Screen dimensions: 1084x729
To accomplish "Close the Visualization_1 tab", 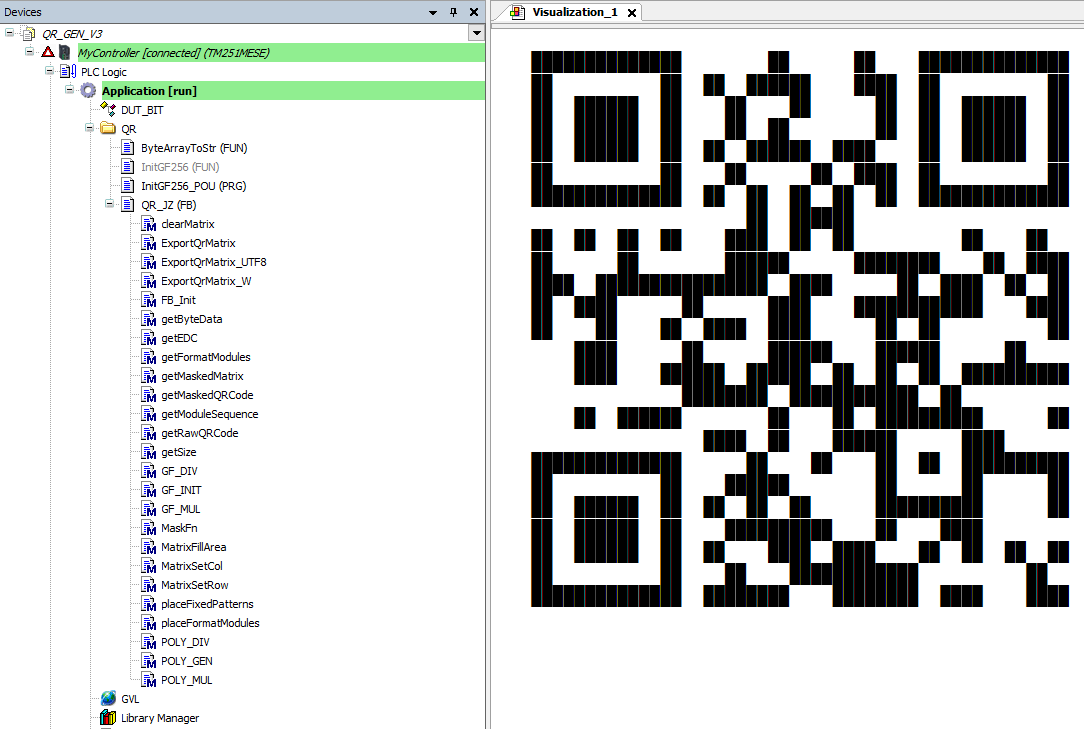I will 631,13.
